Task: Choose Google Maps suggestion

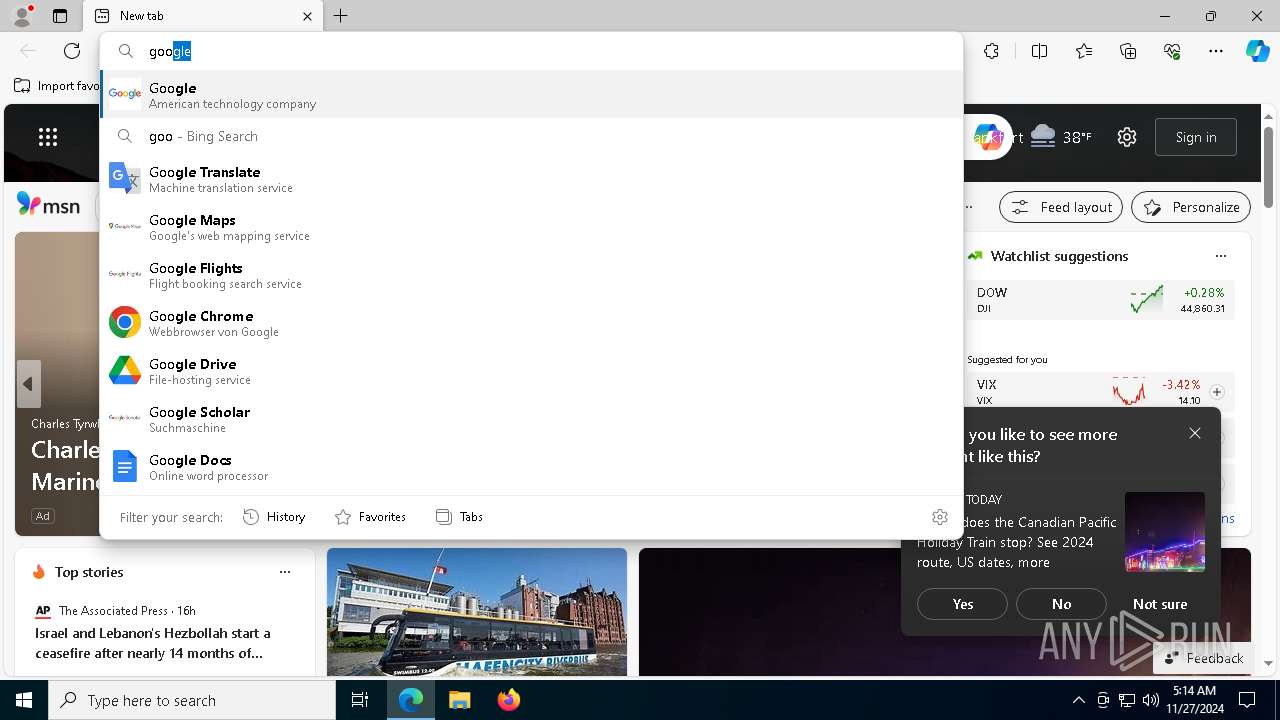Action: pos(531,227)
